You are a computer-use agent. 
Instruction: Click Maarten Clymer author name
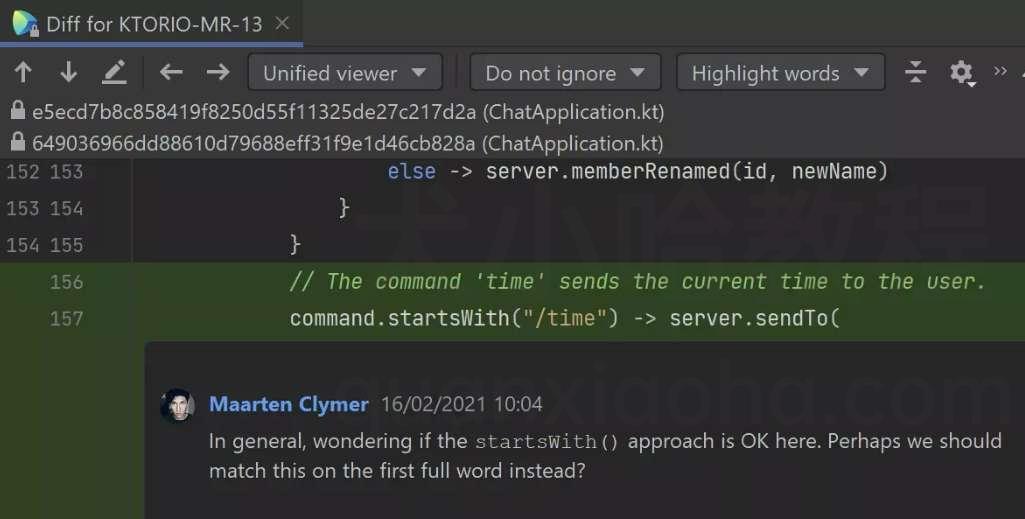point(288,404)
